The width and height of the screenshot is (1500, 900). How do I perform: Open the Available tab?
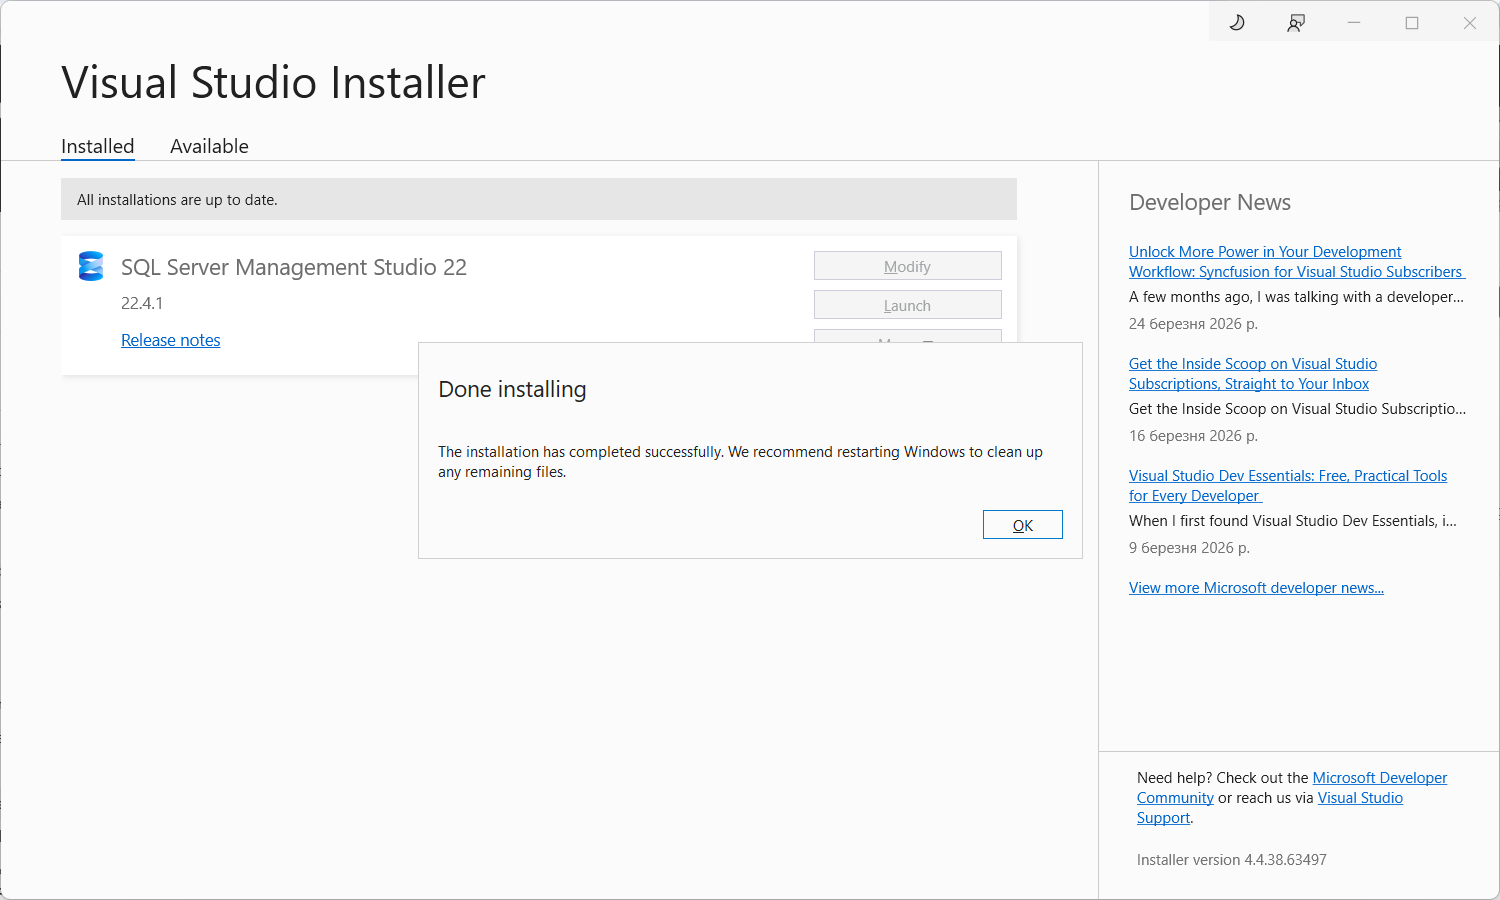pyautogui.click(x=209, y=146)
